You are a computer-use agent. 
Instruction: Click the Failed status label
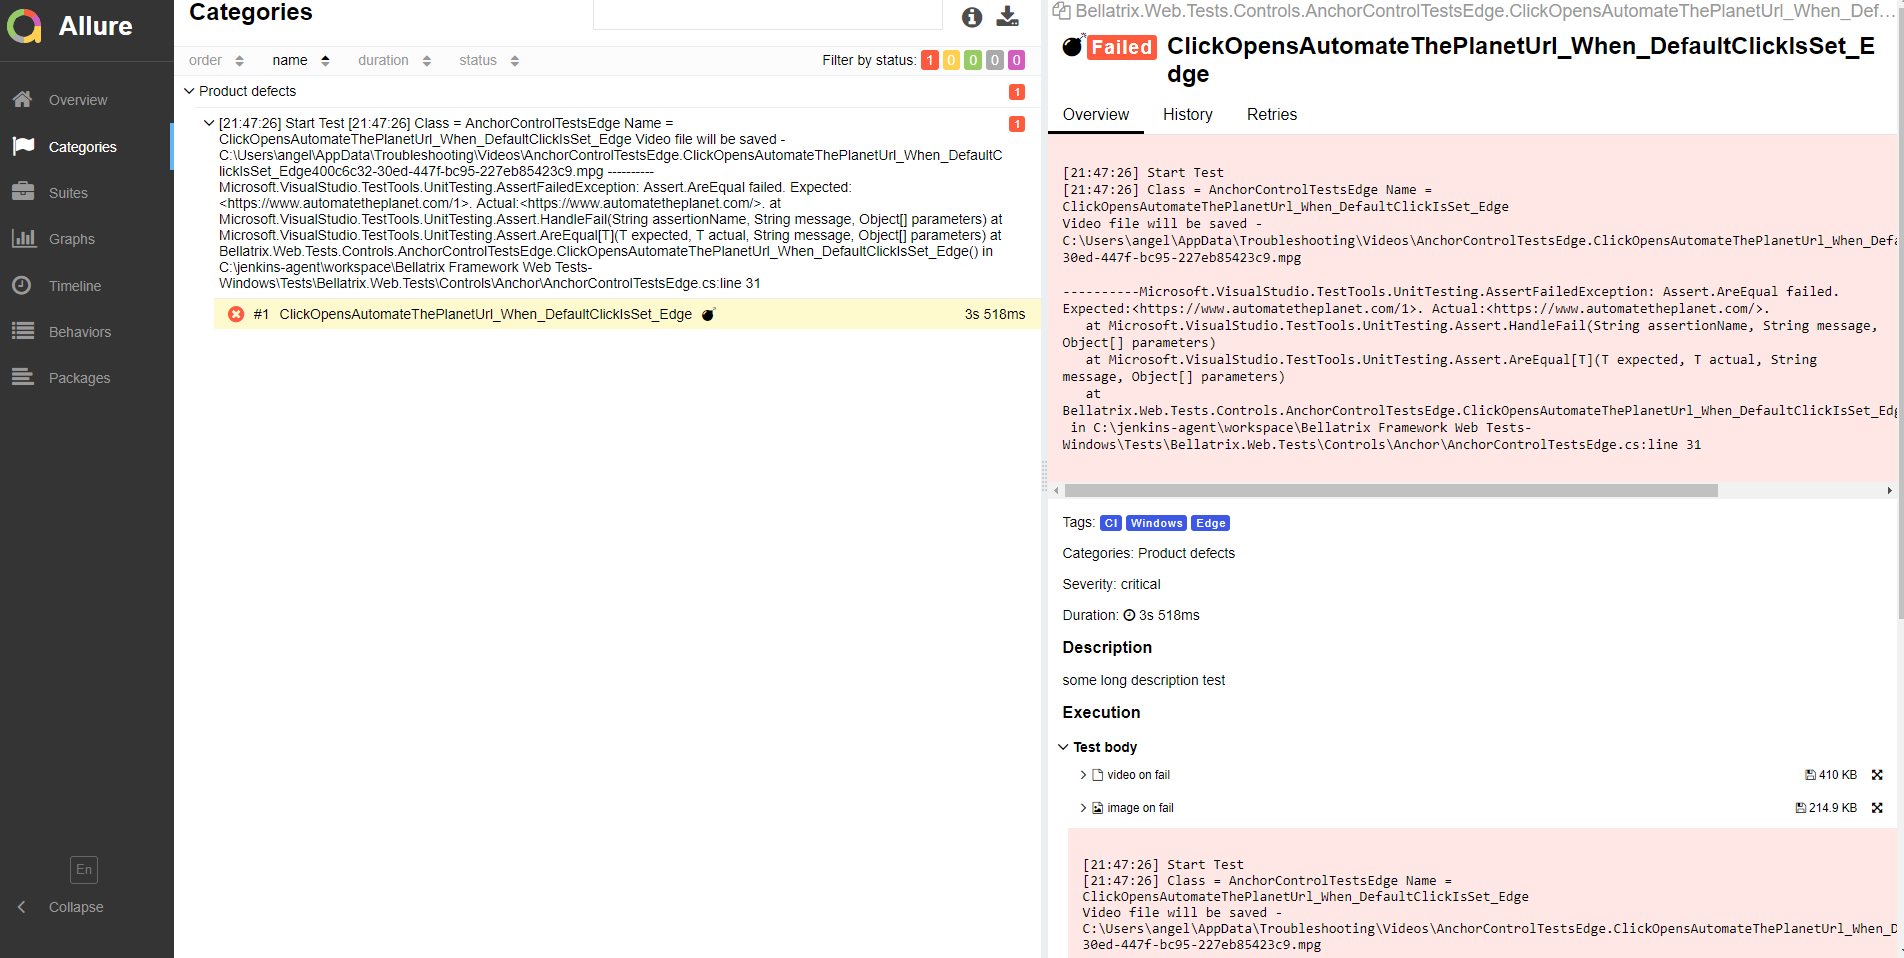(x=1121, y=47)
